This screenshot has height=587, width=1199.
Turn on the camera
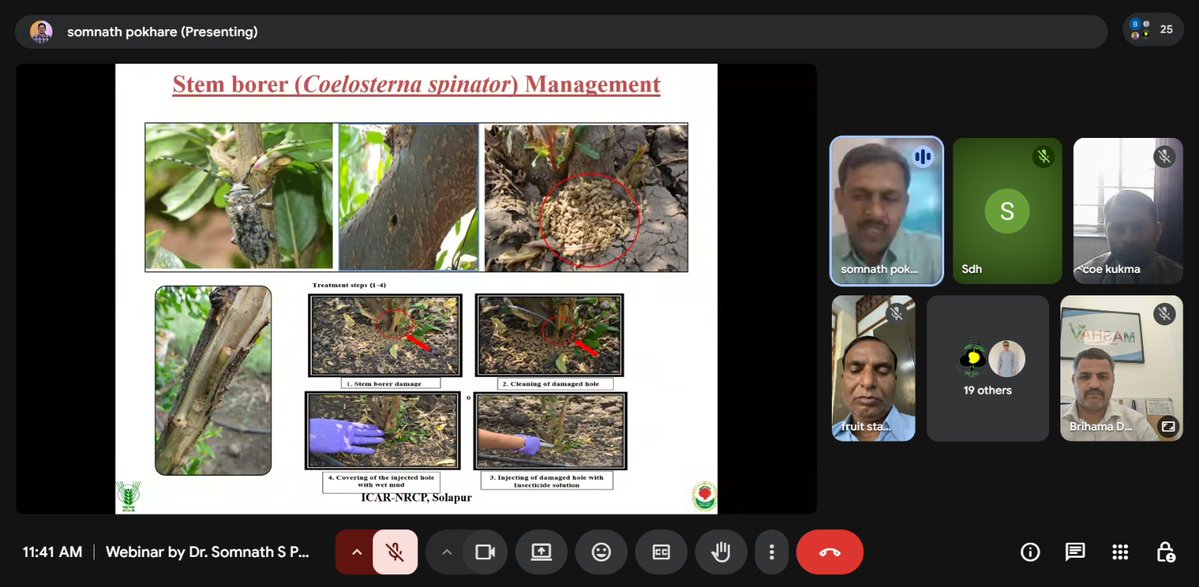[x=486, y=552]
